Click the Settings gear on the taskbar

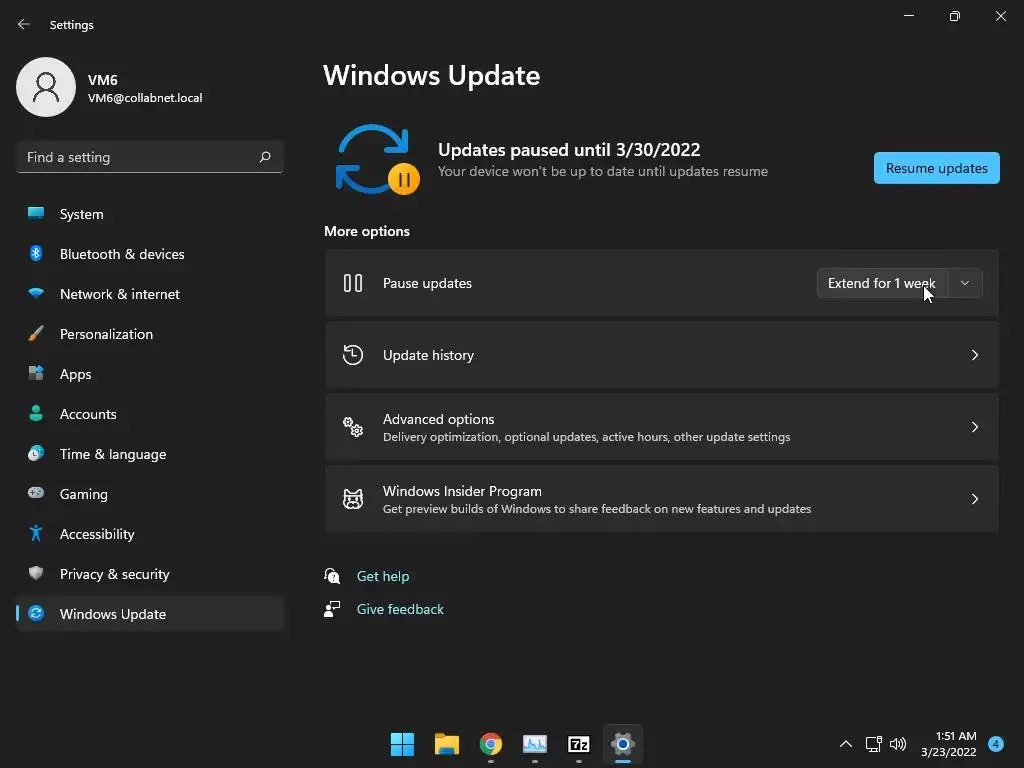623,744
